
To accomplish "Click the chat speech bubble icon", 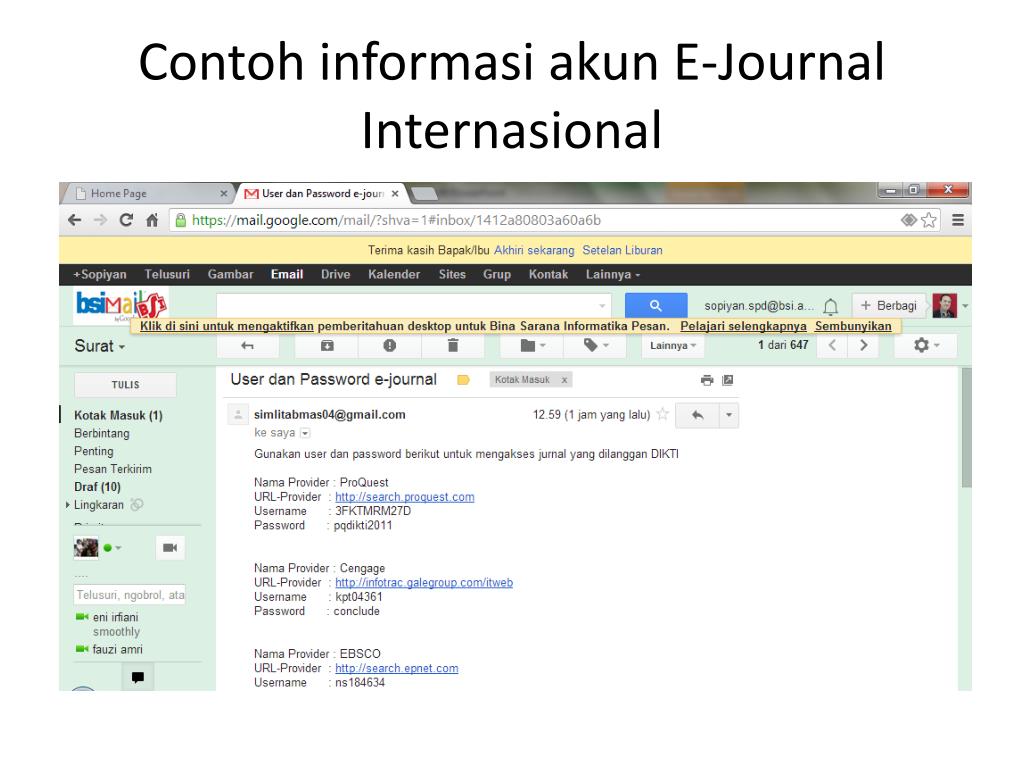I will click(138, 677).
